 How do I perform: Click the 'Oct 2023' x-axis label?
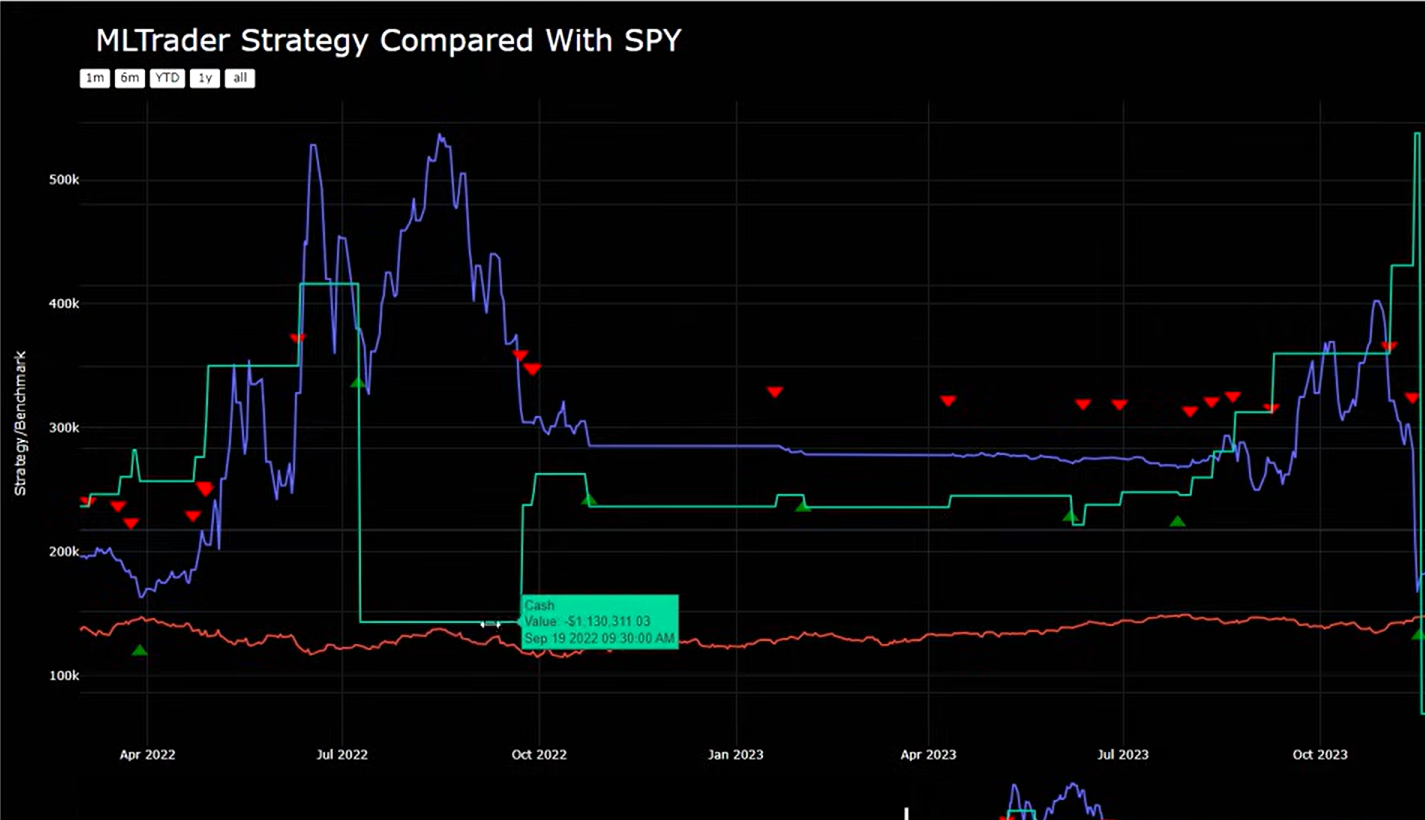1320,754
